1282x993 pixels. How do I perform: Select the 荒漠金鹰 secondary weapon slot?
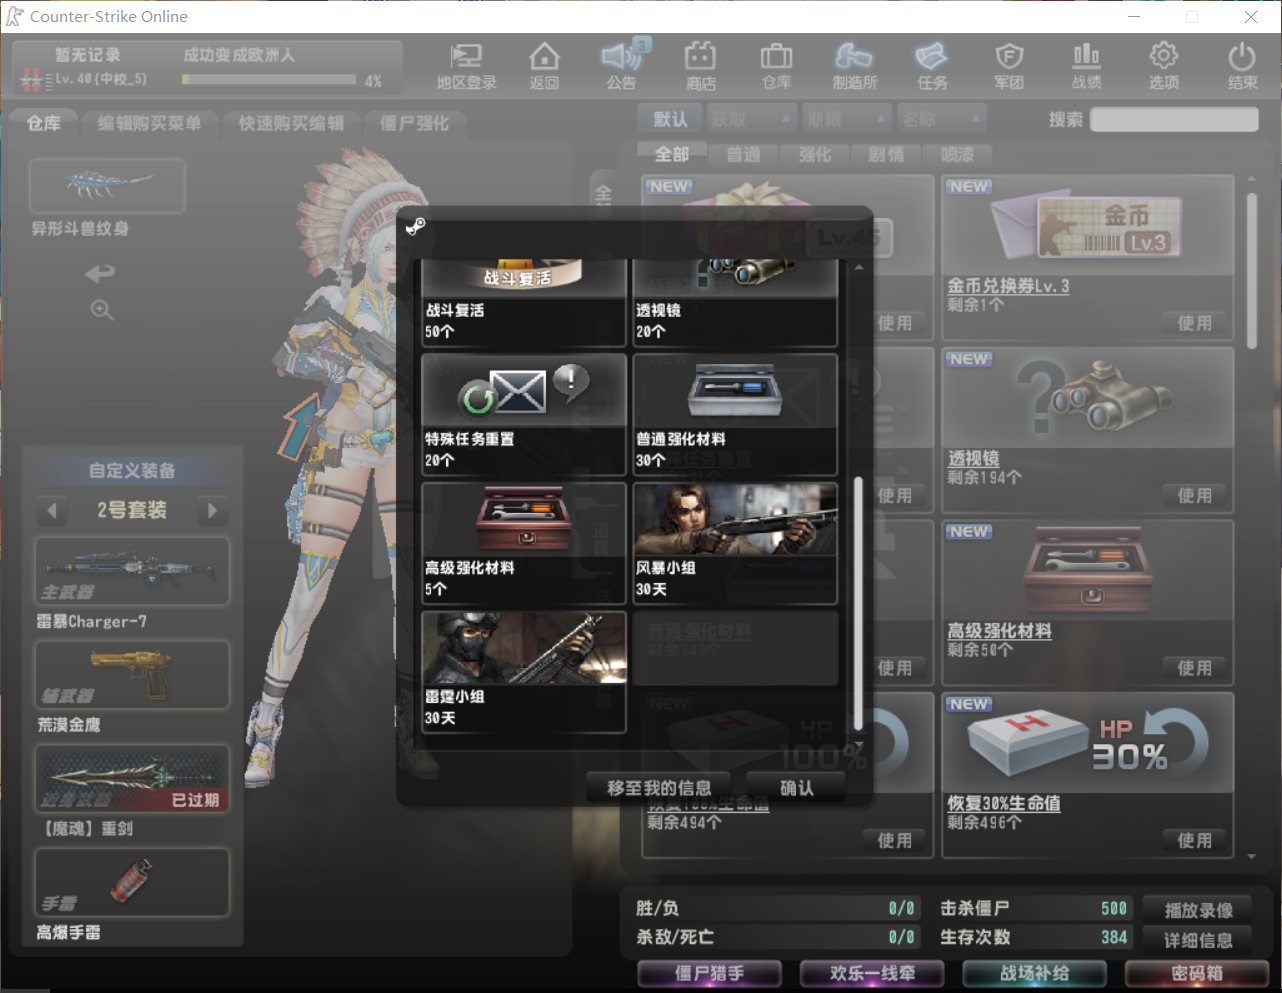(132, 675)
